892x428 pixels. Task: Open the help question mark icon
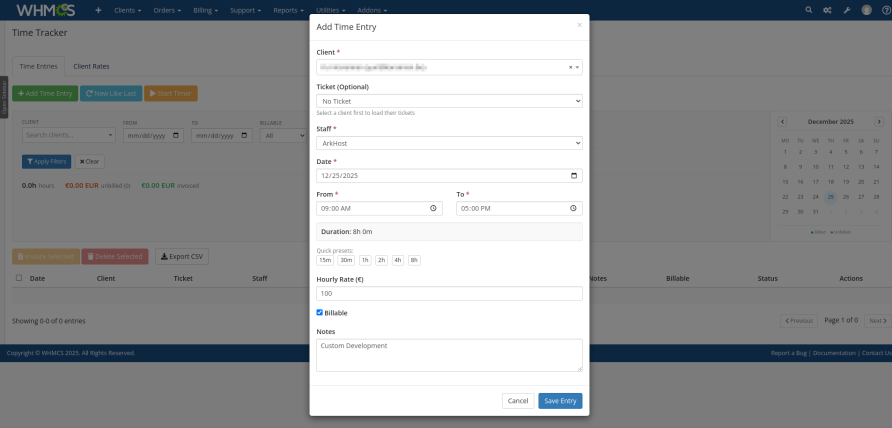tap(886, 10)
